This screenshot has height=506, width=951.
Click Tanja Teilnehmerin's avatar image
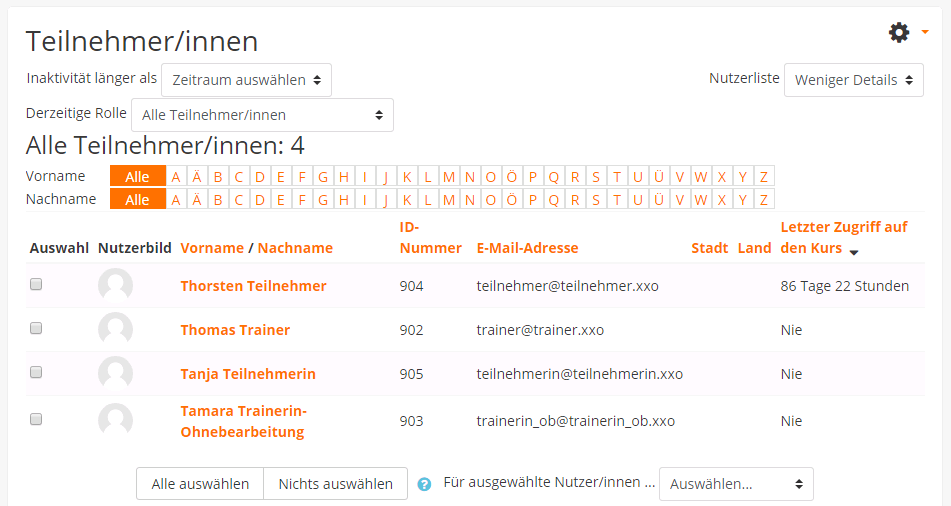click(x=115, y=374)
